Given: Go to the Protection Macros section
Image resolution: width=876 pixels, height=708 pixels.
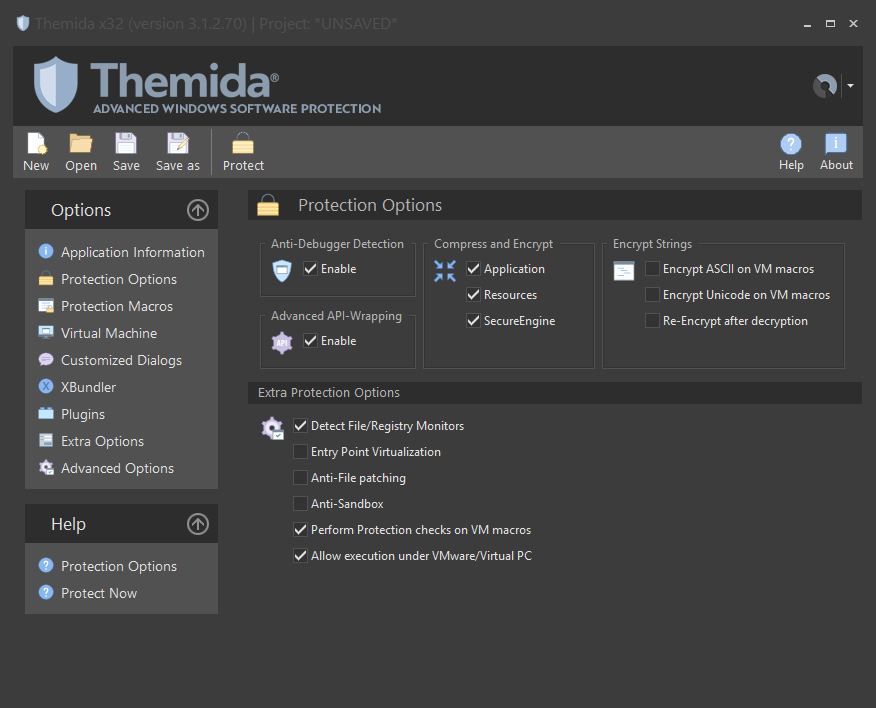Looking at the screenshot, I should 117,306.
